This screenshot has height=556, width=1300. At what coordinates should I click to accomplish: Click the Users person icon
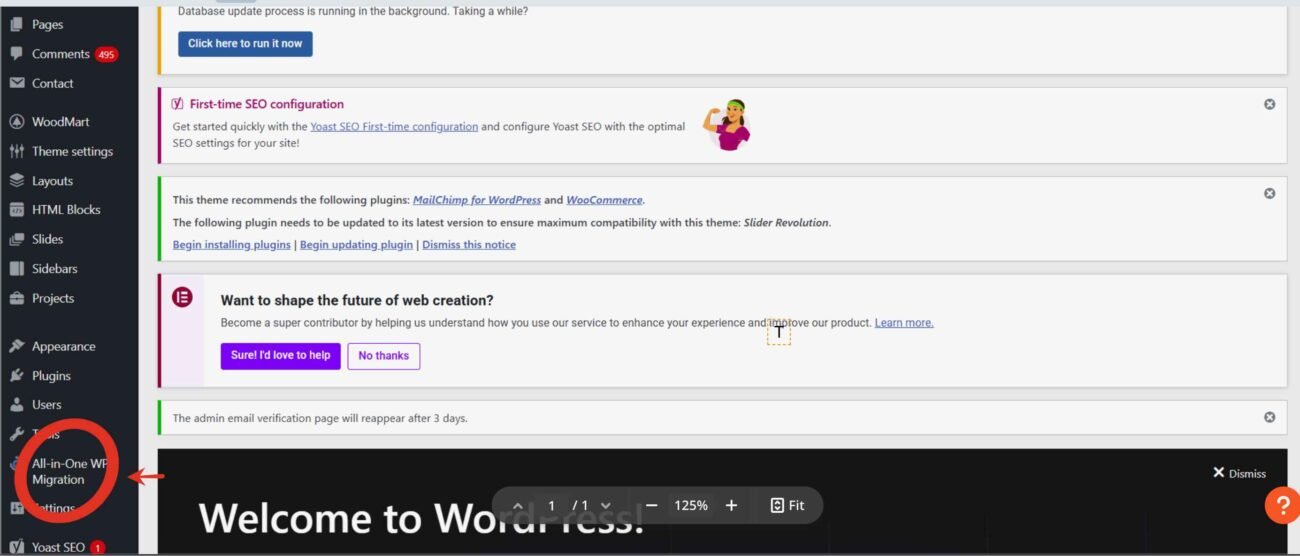click(16, 405)
